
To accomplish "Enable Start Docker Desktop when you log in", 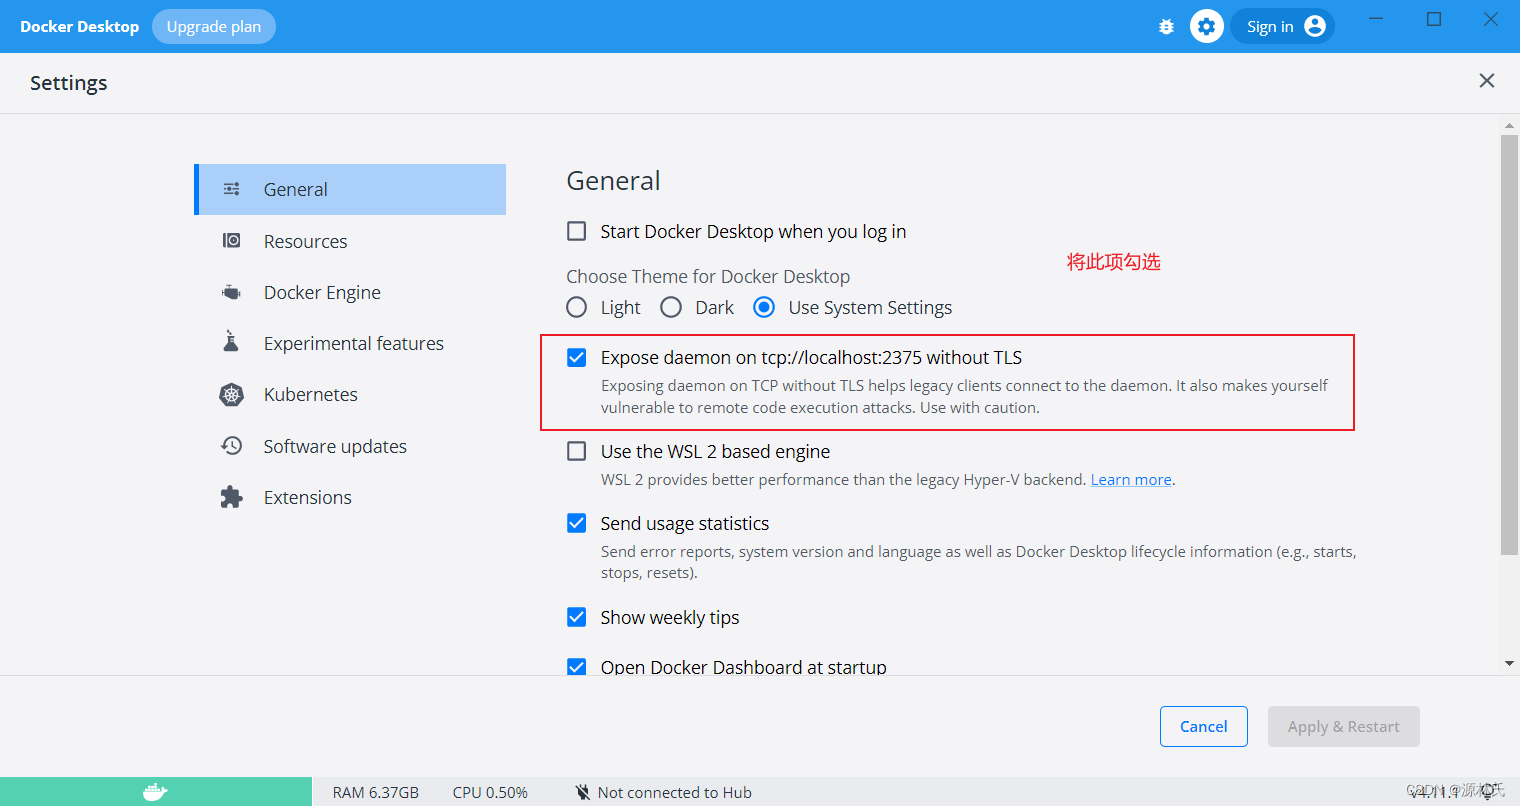I will (x=577, y=231).
